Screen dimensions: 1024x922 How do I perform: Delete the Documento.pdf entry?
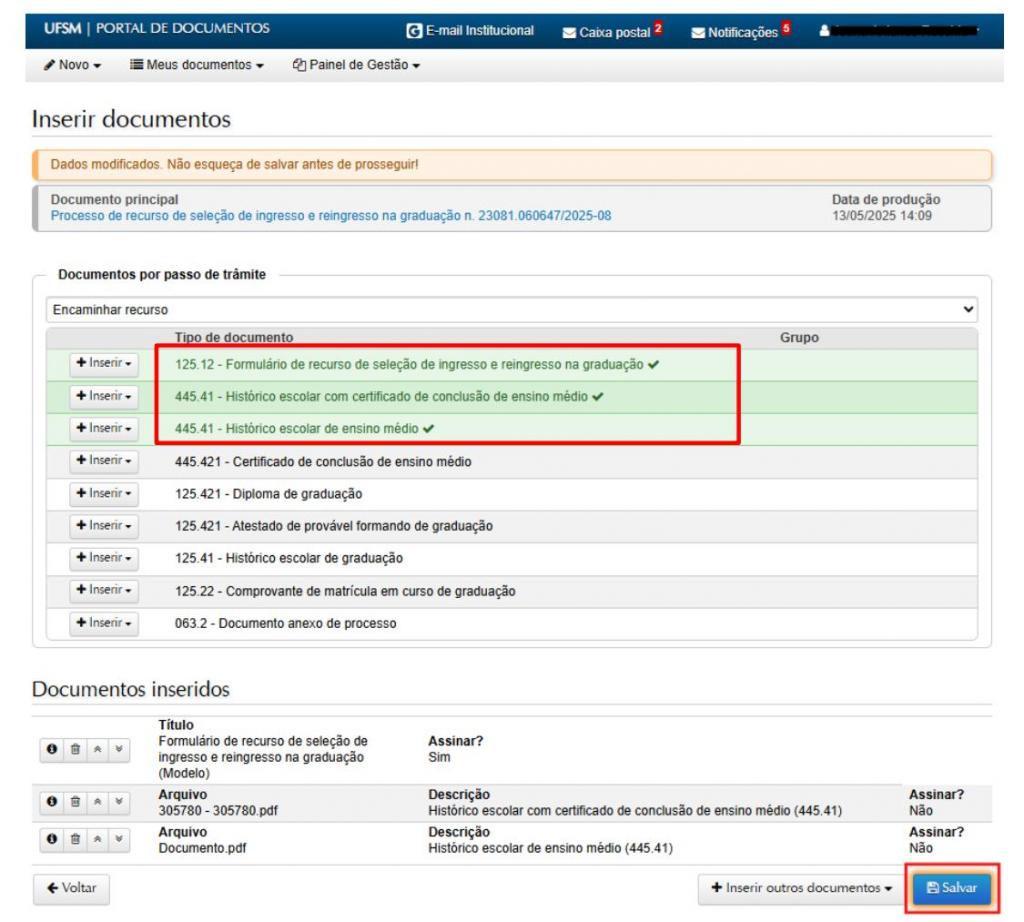point(75,838)
